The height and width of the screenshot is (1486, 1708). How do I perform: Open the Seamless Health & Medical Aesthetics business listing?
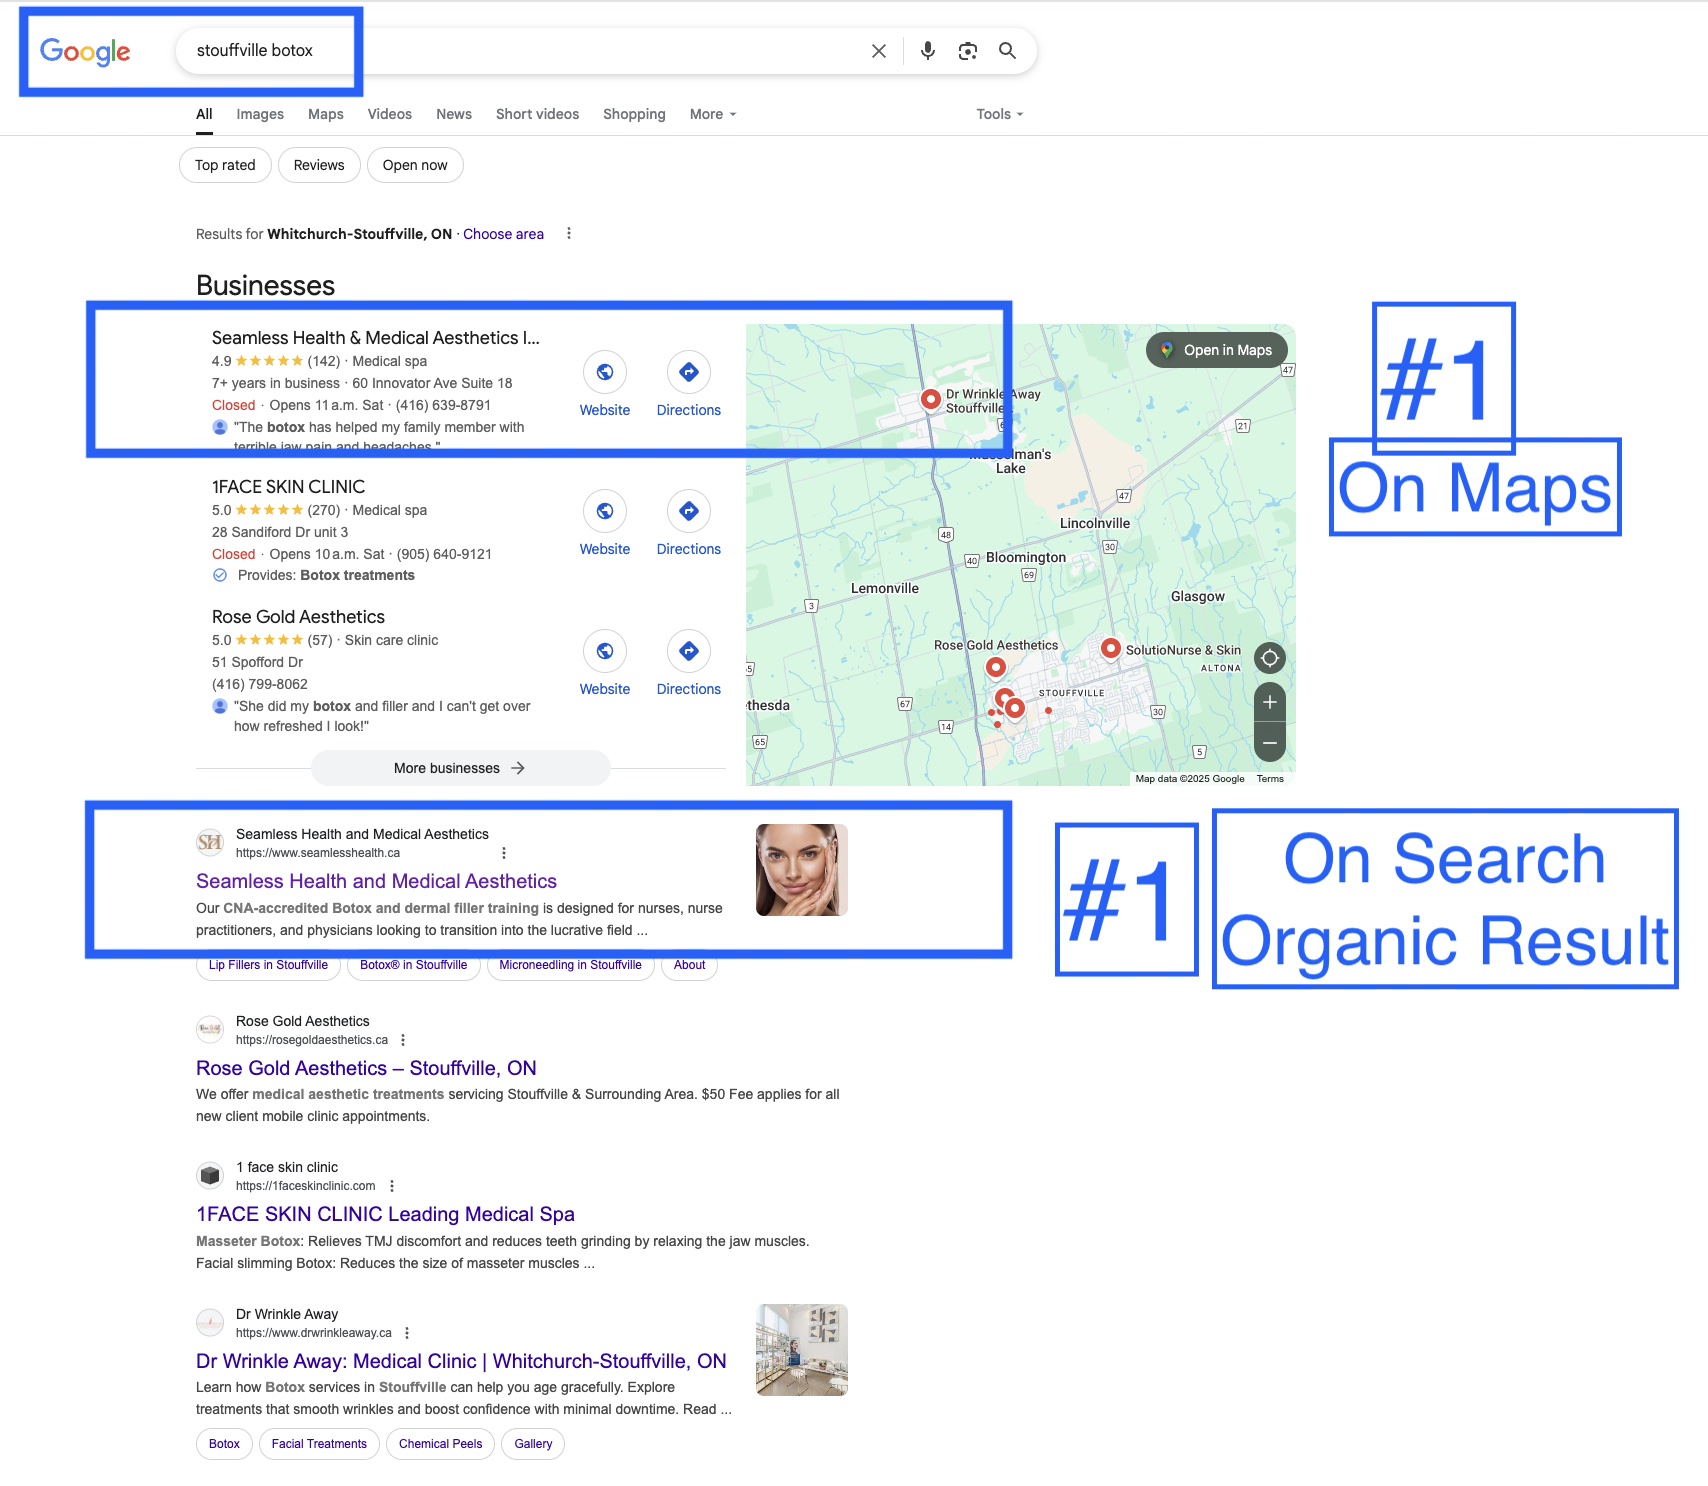(376, 338)
